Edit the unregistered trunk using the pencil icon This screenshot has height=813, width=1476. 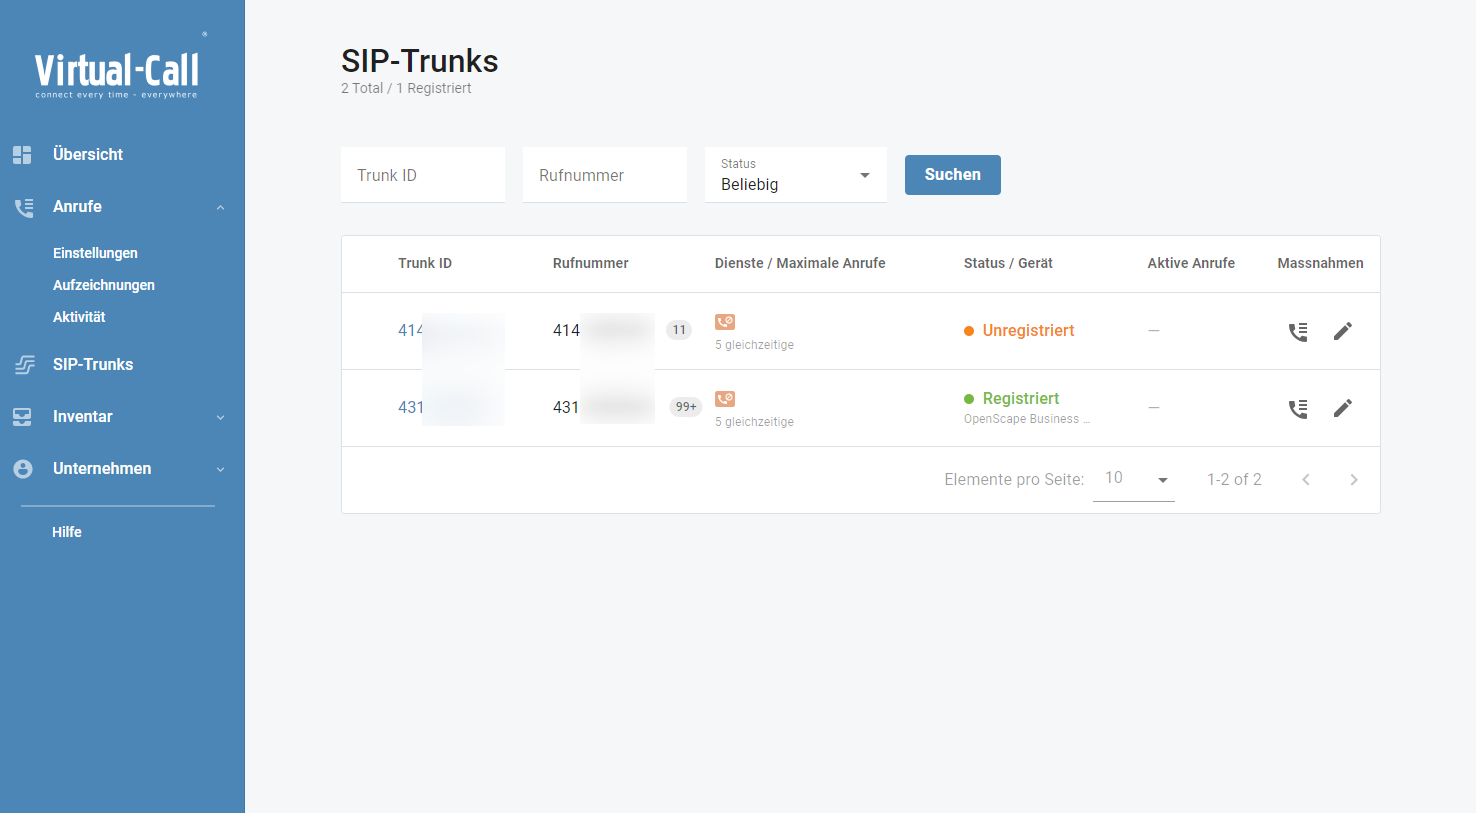(x=1343, y=330)
